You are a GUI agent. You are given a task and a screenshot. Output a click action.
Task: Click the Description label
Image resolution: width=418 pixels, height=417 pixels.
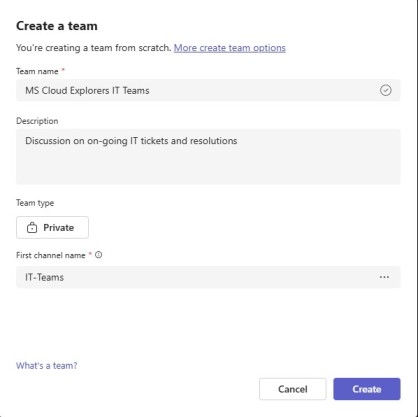(37, 121)
